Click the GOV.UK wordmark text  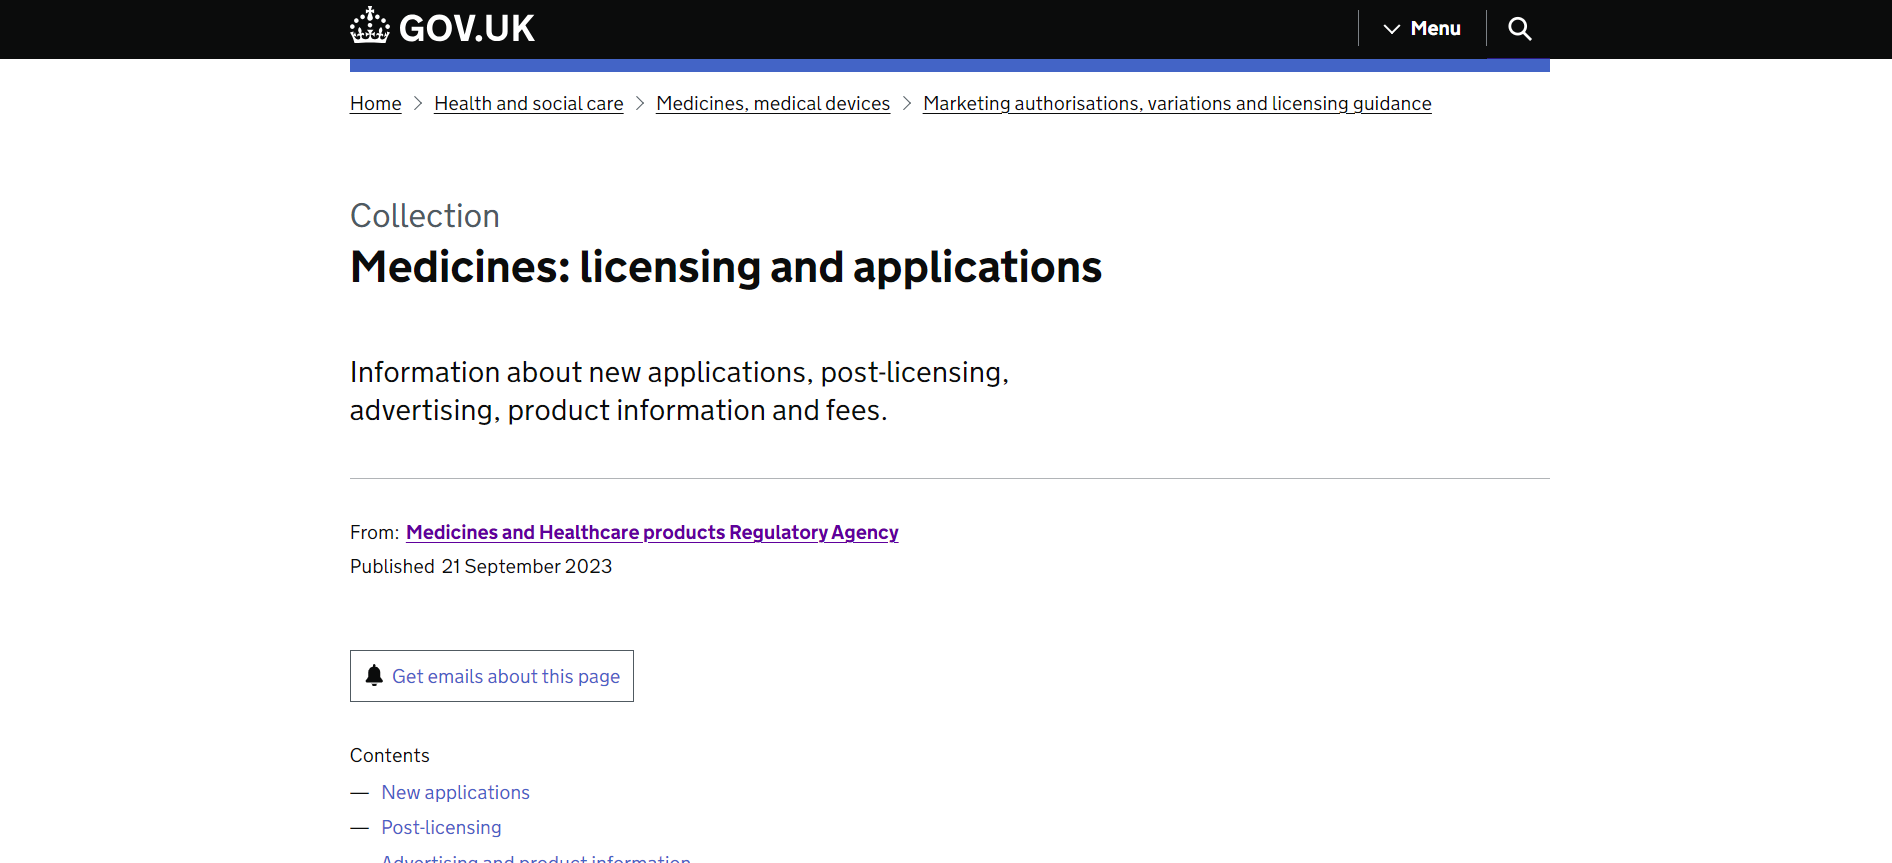coord(466,29)
